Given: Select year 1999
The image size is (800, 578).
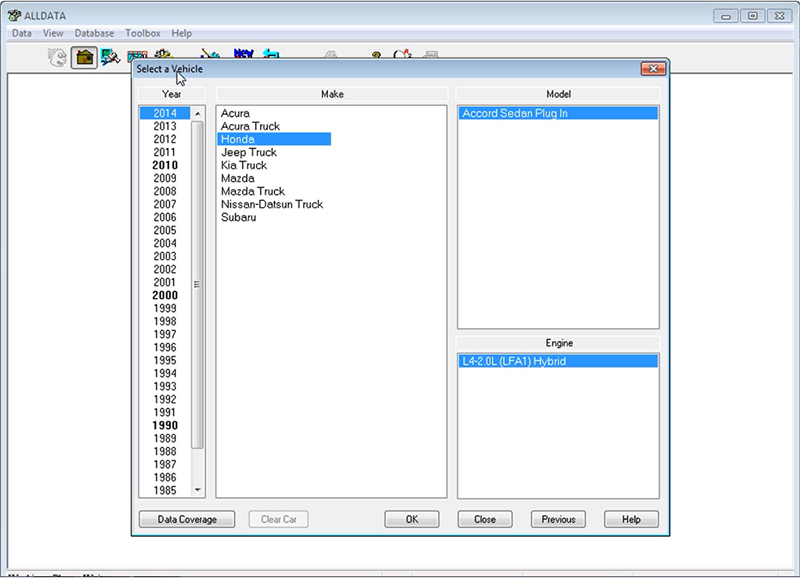Looking at the screenshot, I should [165, 308].
